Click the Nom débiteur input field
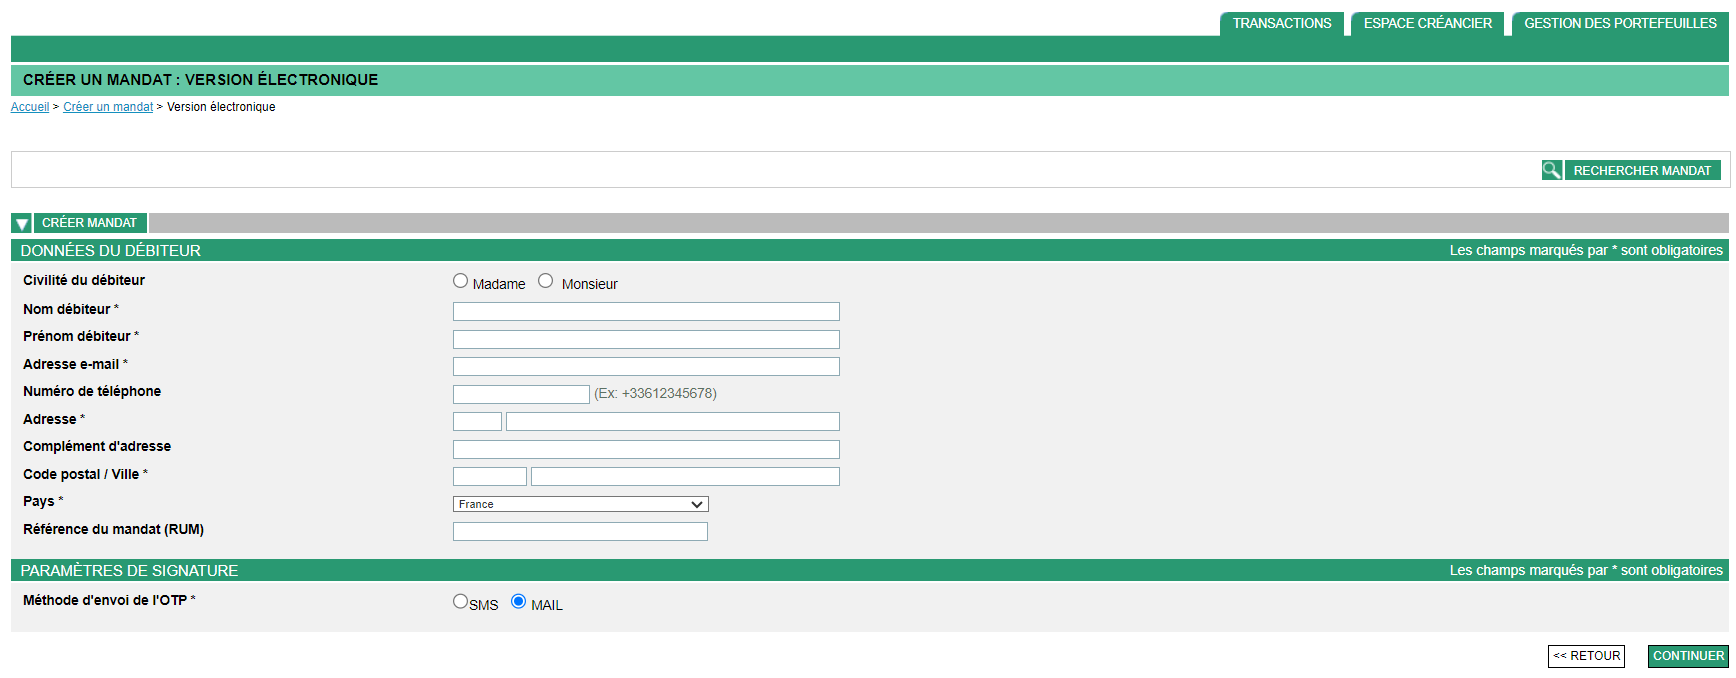 pos(646,312)
